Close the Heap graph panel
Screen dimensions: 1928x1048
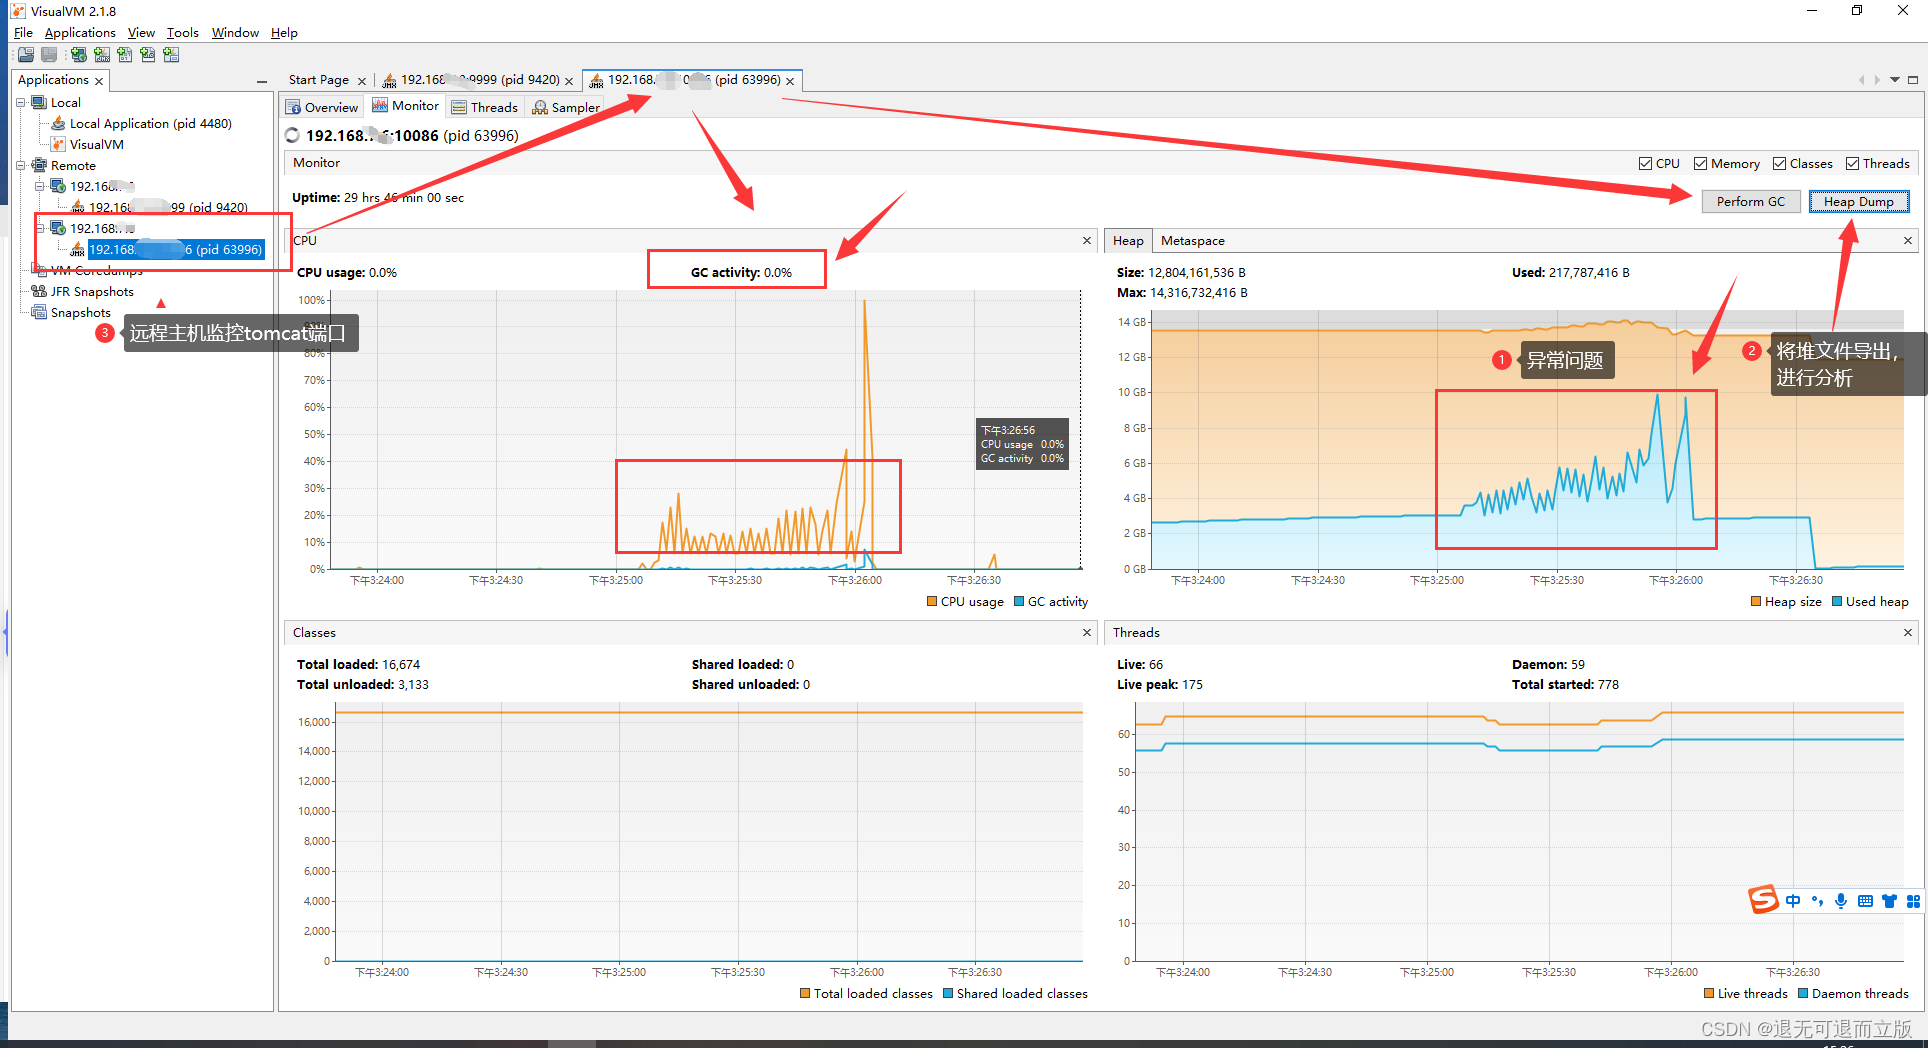pos(1908,241)
